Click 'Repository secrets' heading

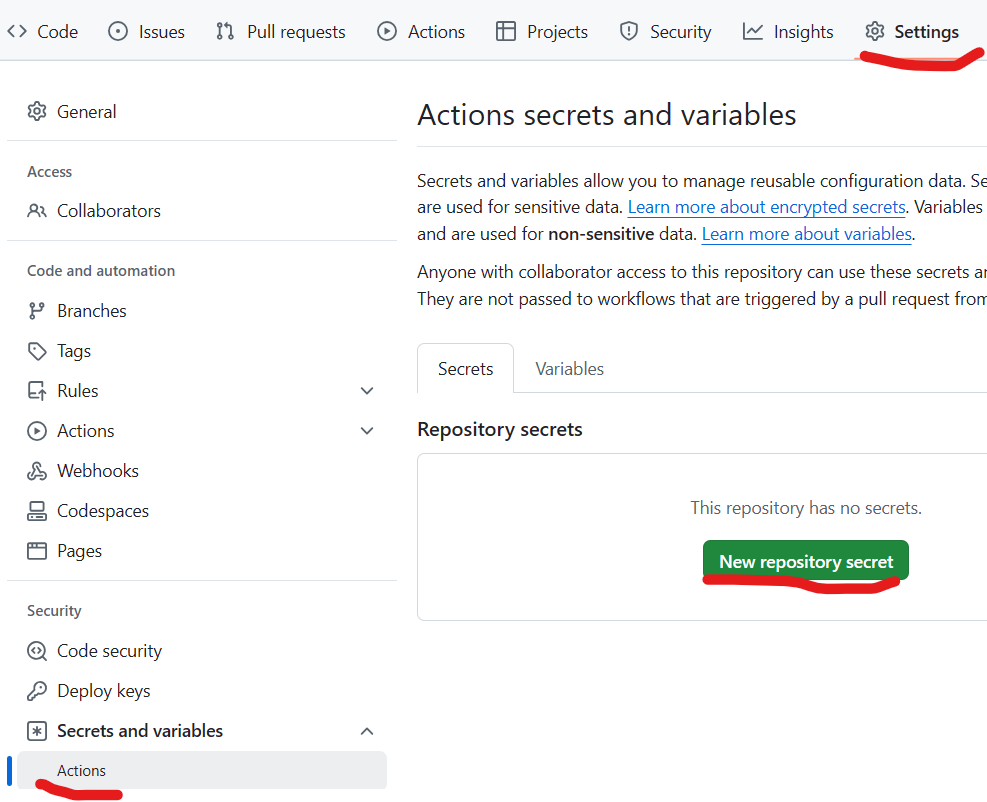pos(500,429)
